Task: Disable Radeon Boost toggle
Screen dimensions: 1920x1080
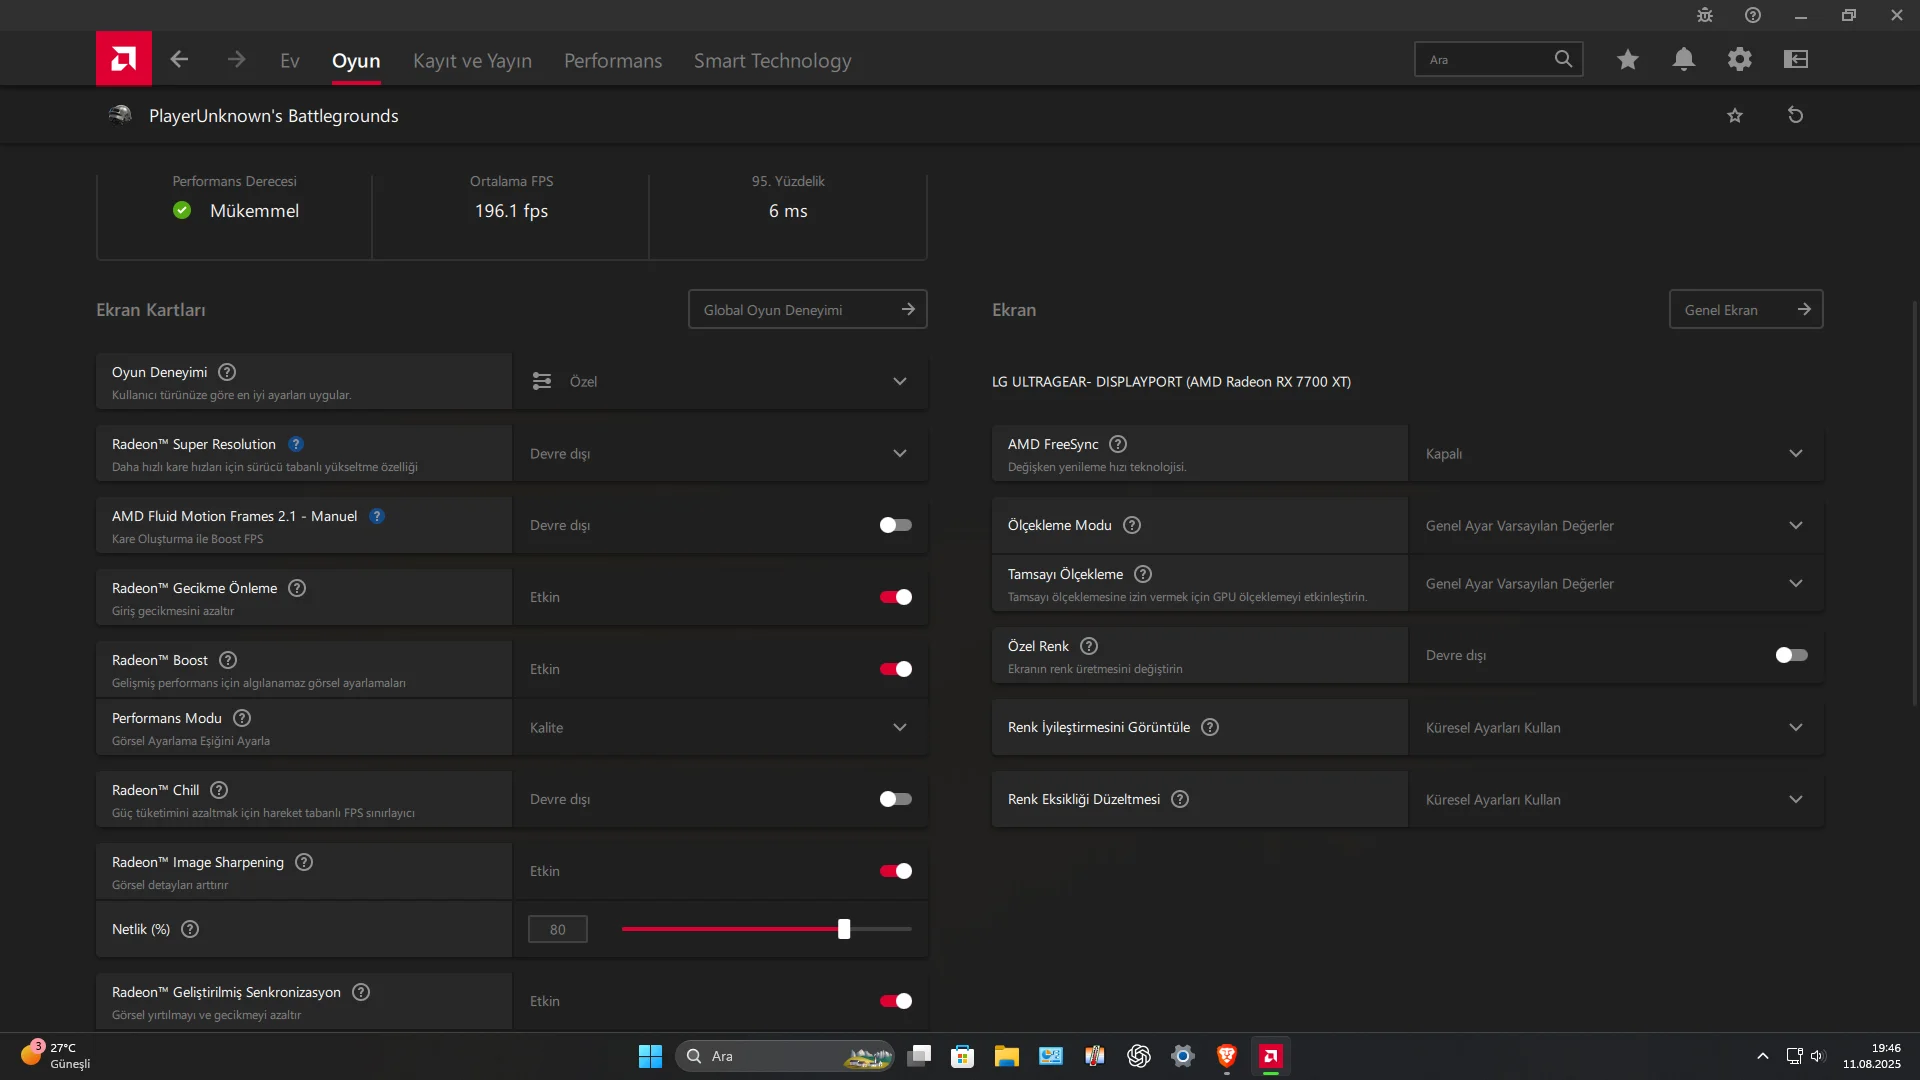Action: point(895,669)
